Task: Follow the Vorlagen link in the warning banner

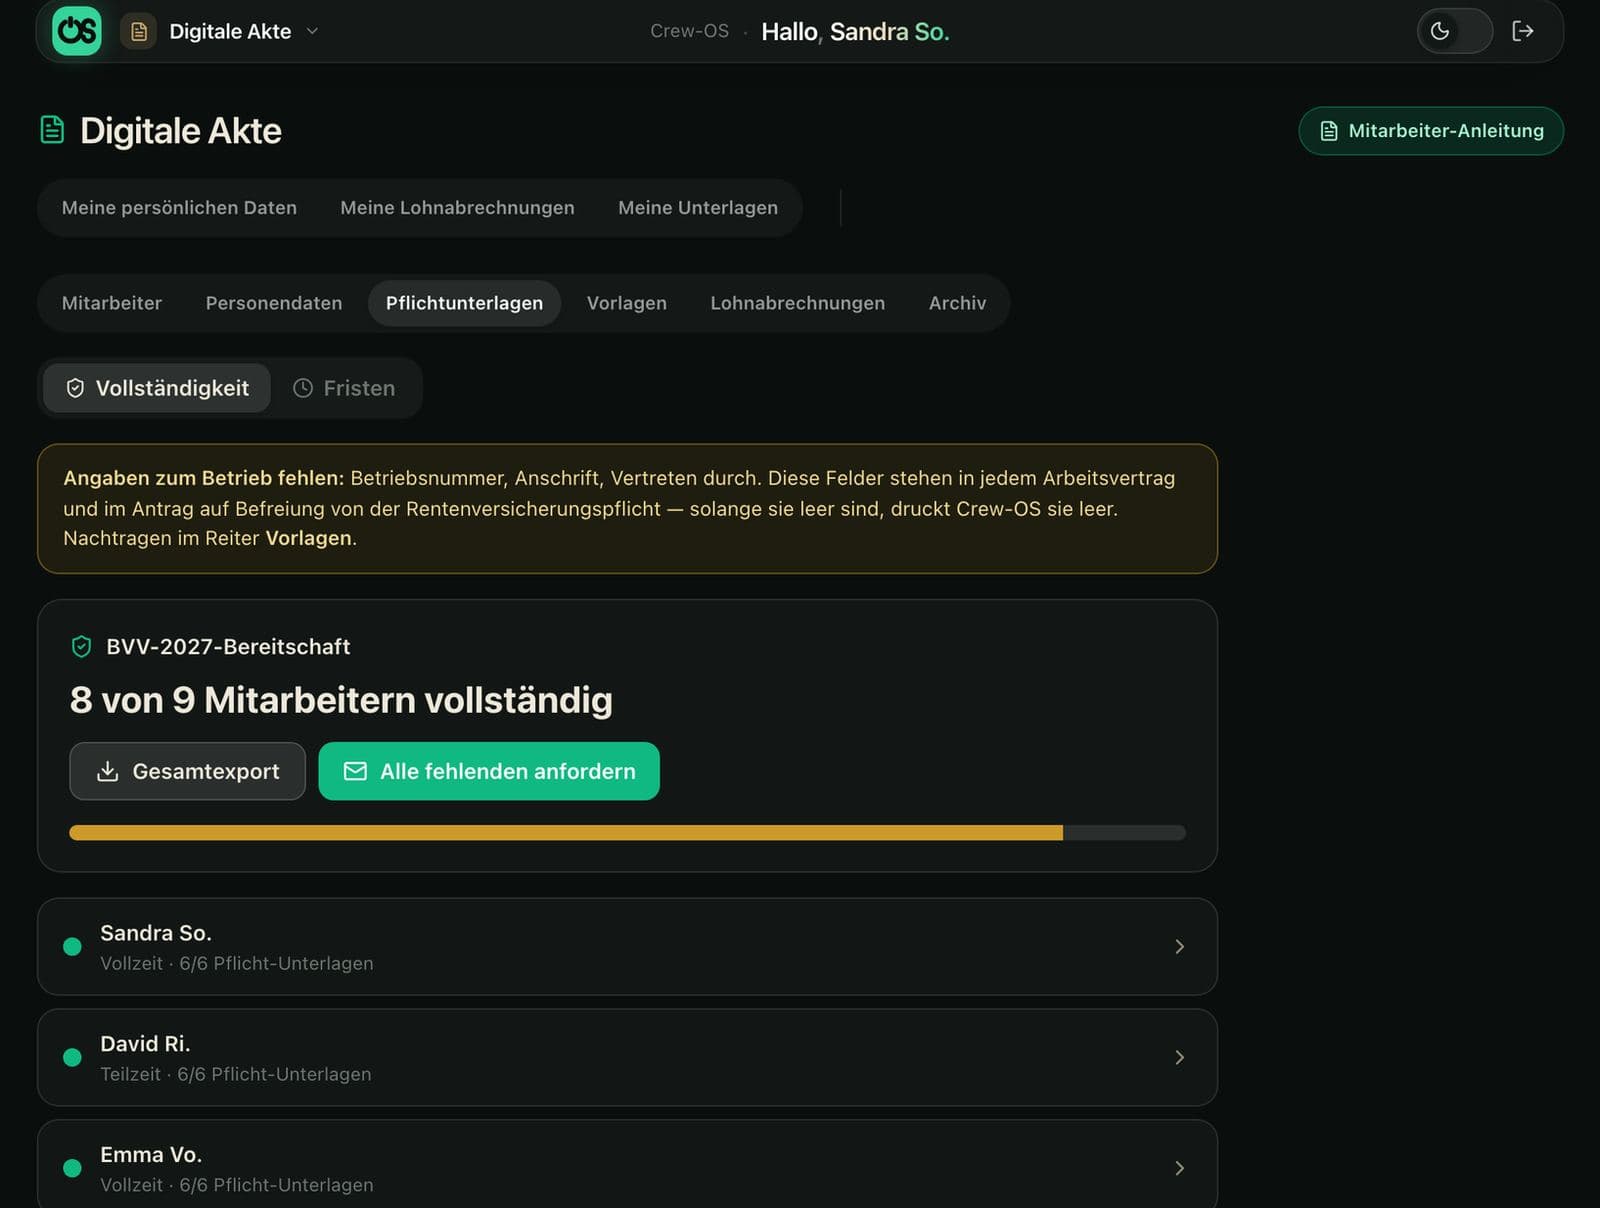Action: click(x=308, y=538)
